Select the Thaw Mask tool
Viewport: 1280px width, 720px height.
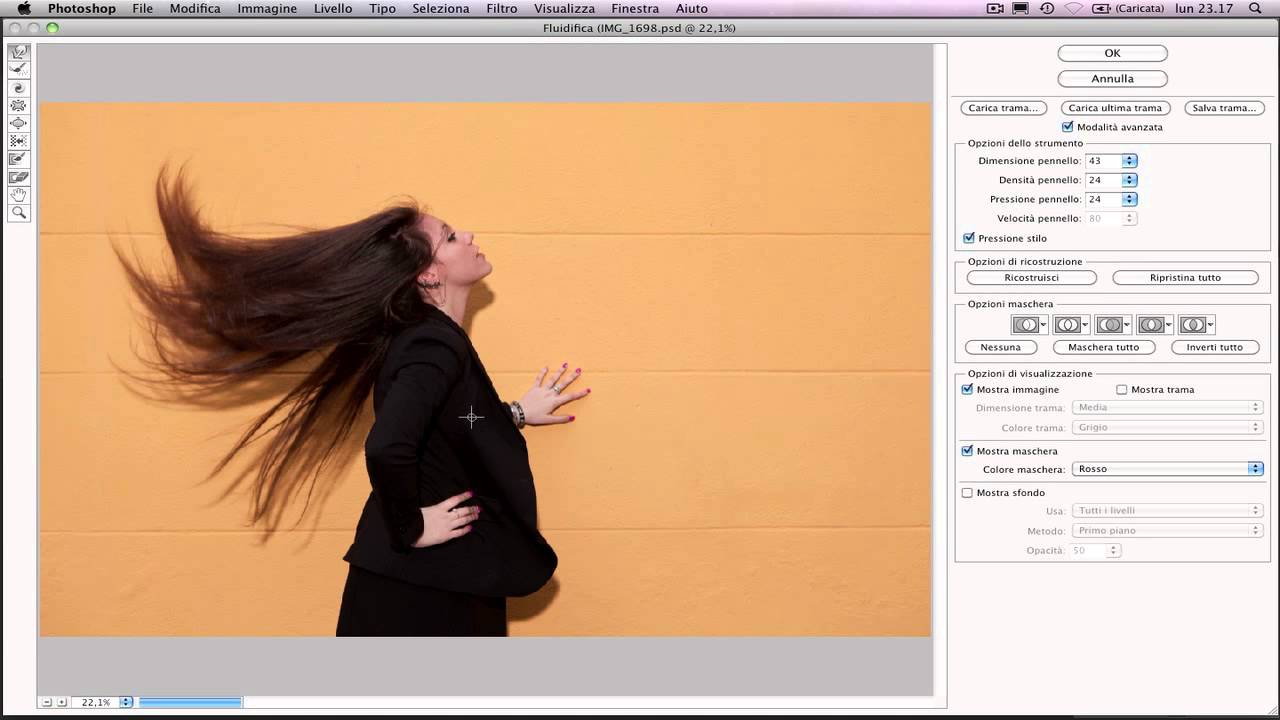tap(18, 178)
